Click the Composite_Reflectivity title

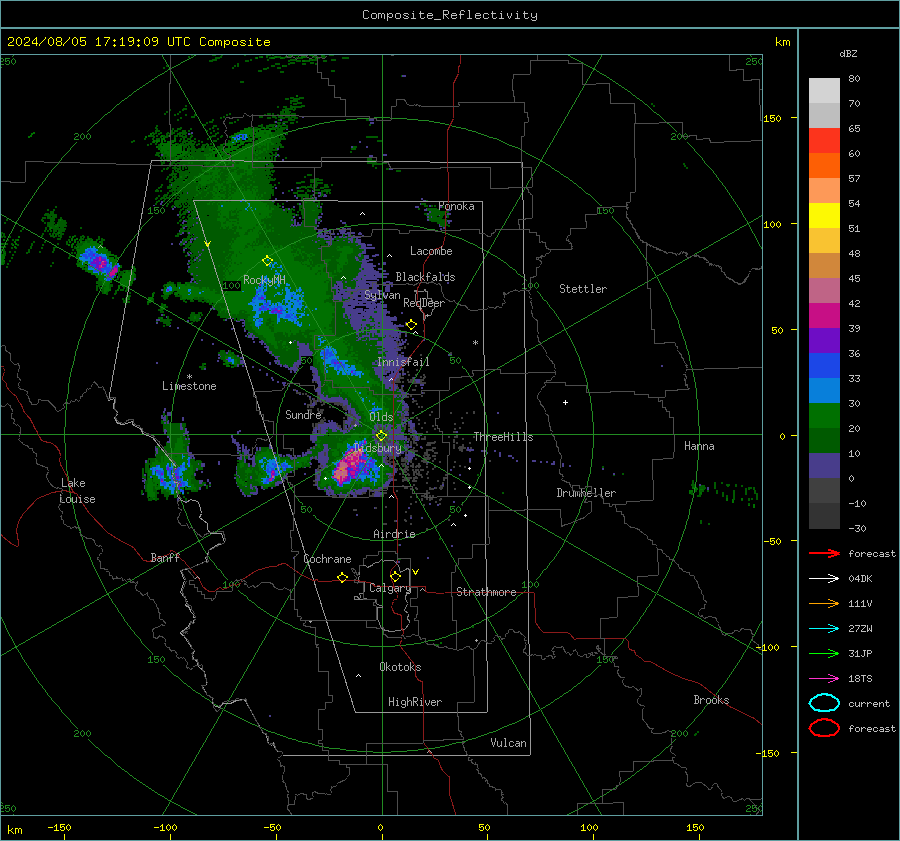point(449,15)
